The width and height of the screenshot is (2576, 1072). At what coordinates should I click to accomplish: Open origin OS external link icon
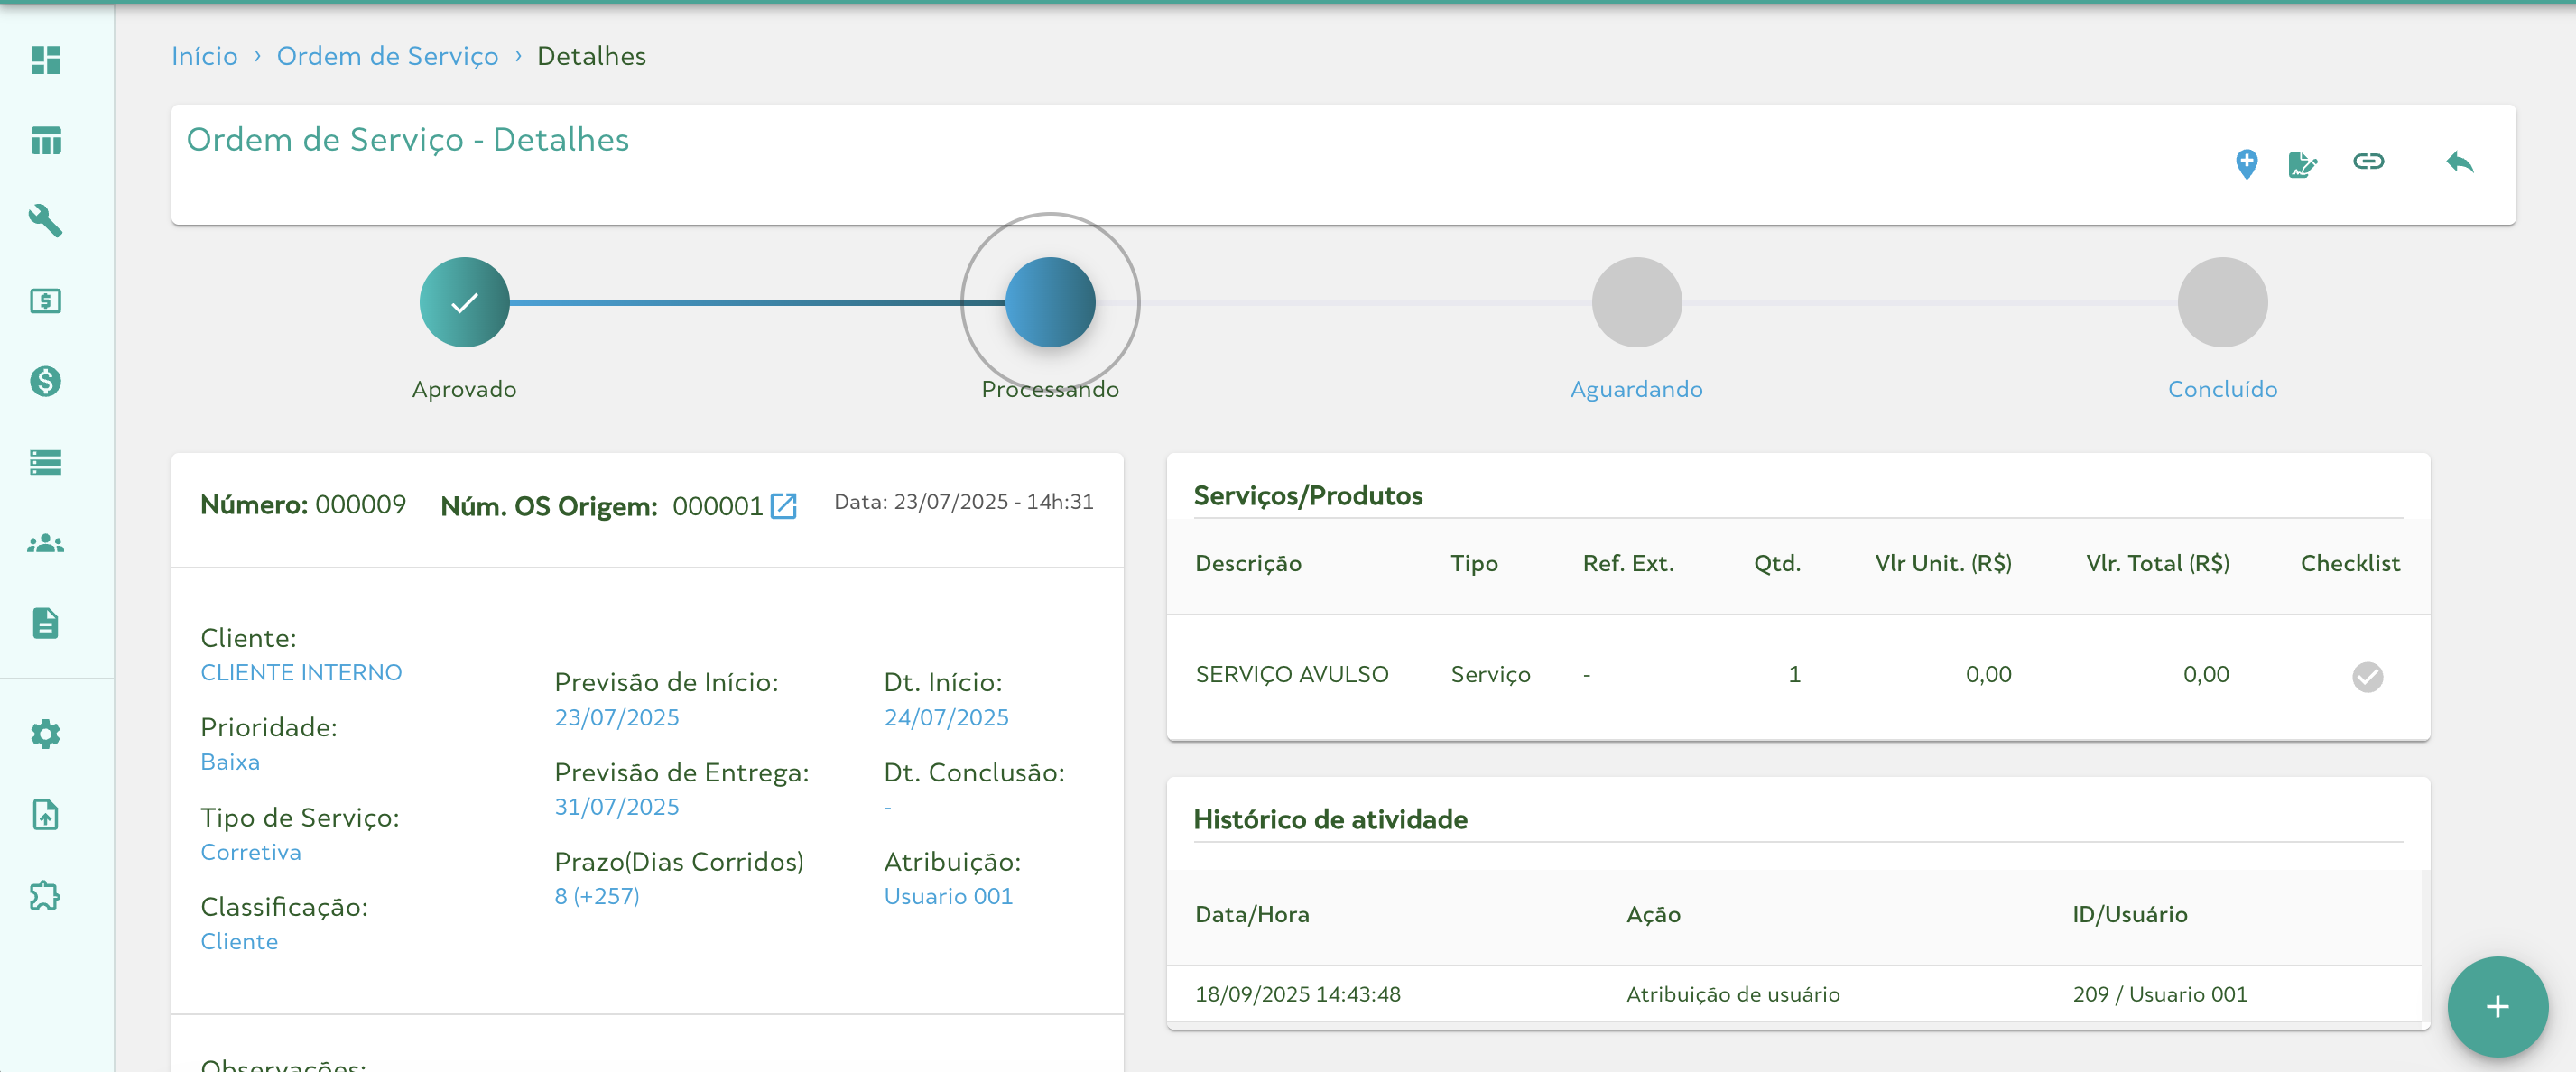click(x=784, y=506)
